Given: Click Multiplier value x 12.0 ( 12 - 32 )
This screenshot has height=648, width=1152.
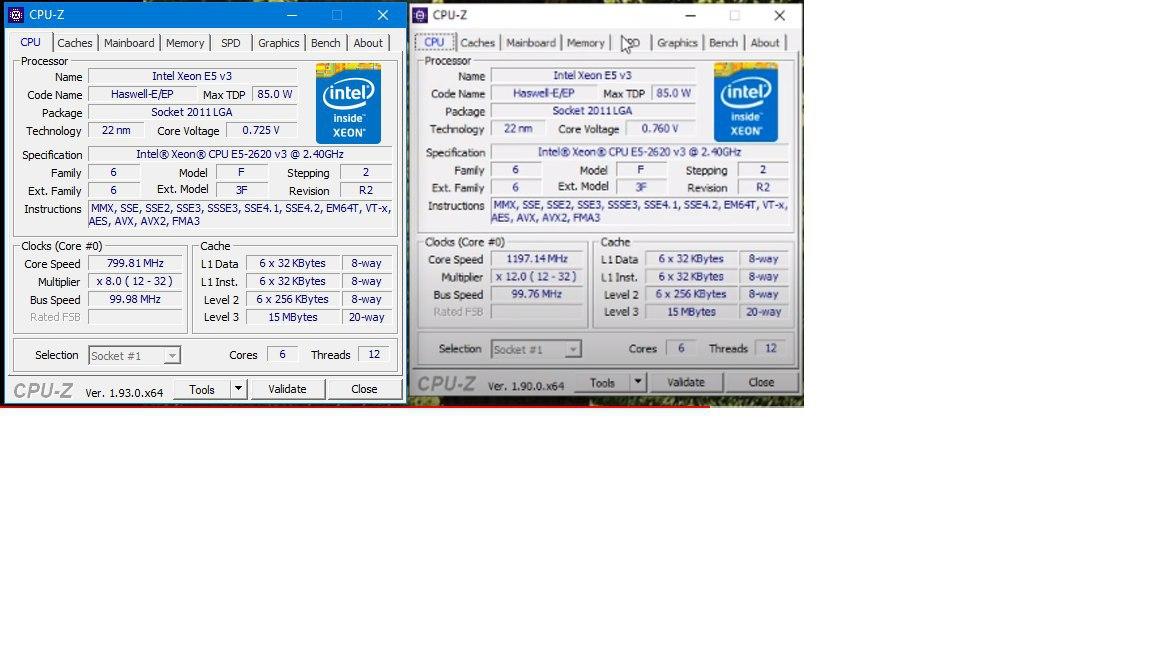Looking at the screenshot, I should (x=537, y=277).
